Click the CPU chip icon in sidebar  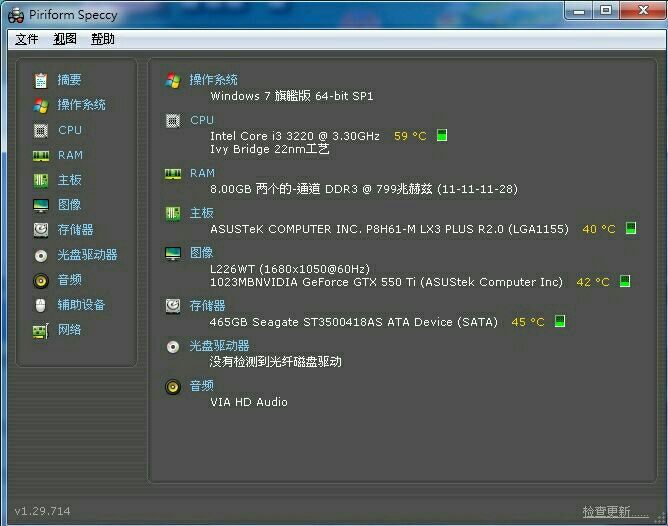point(41,130)
